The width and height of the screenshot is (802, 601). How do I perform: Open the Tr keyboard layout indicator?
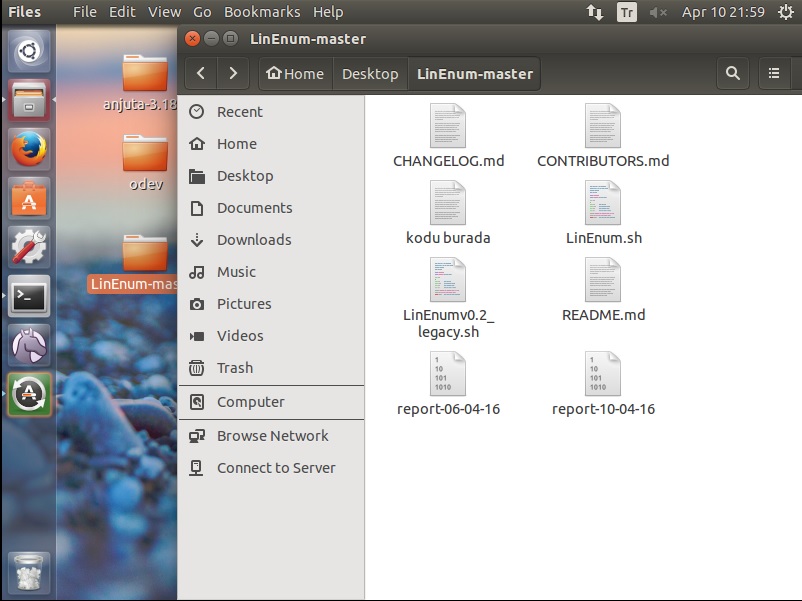pos(627,12)
